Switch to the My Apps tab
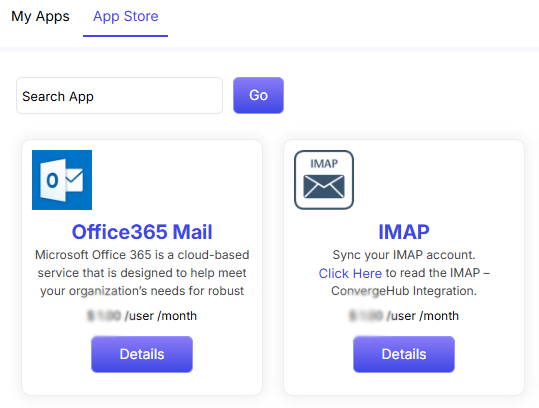The height and width of the screenshot is (408, 539). point(40,16)
